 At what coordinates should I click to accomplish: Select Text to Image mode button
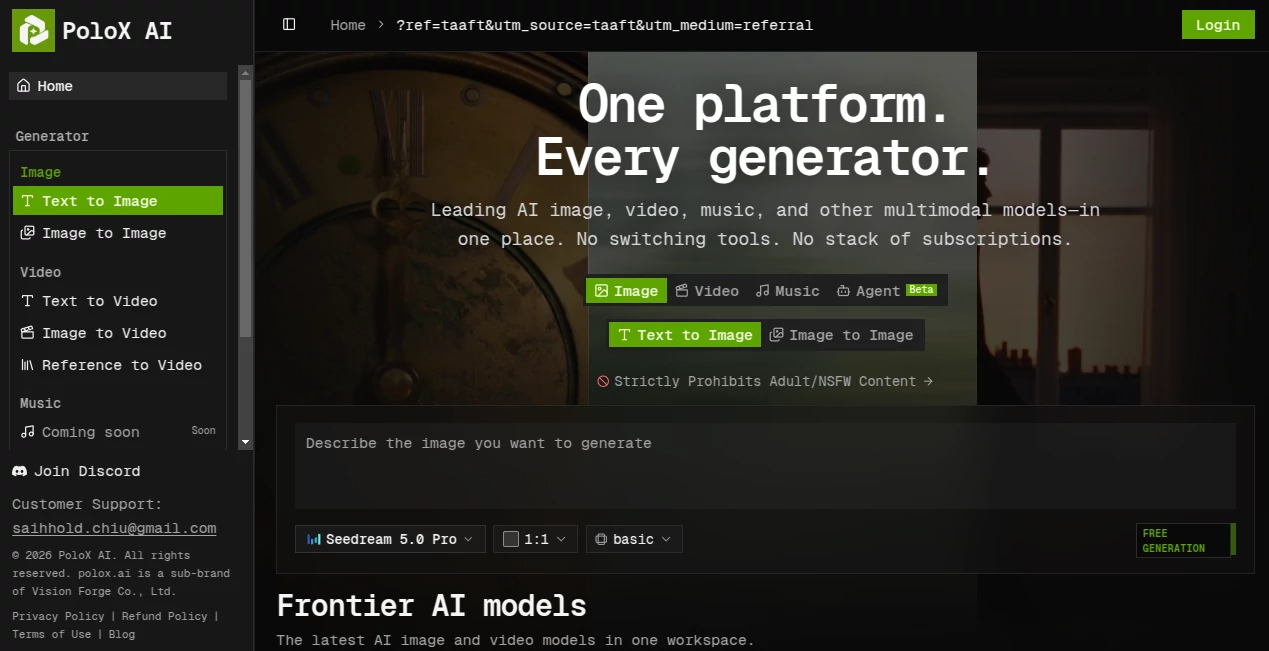[x=685, y=335]
